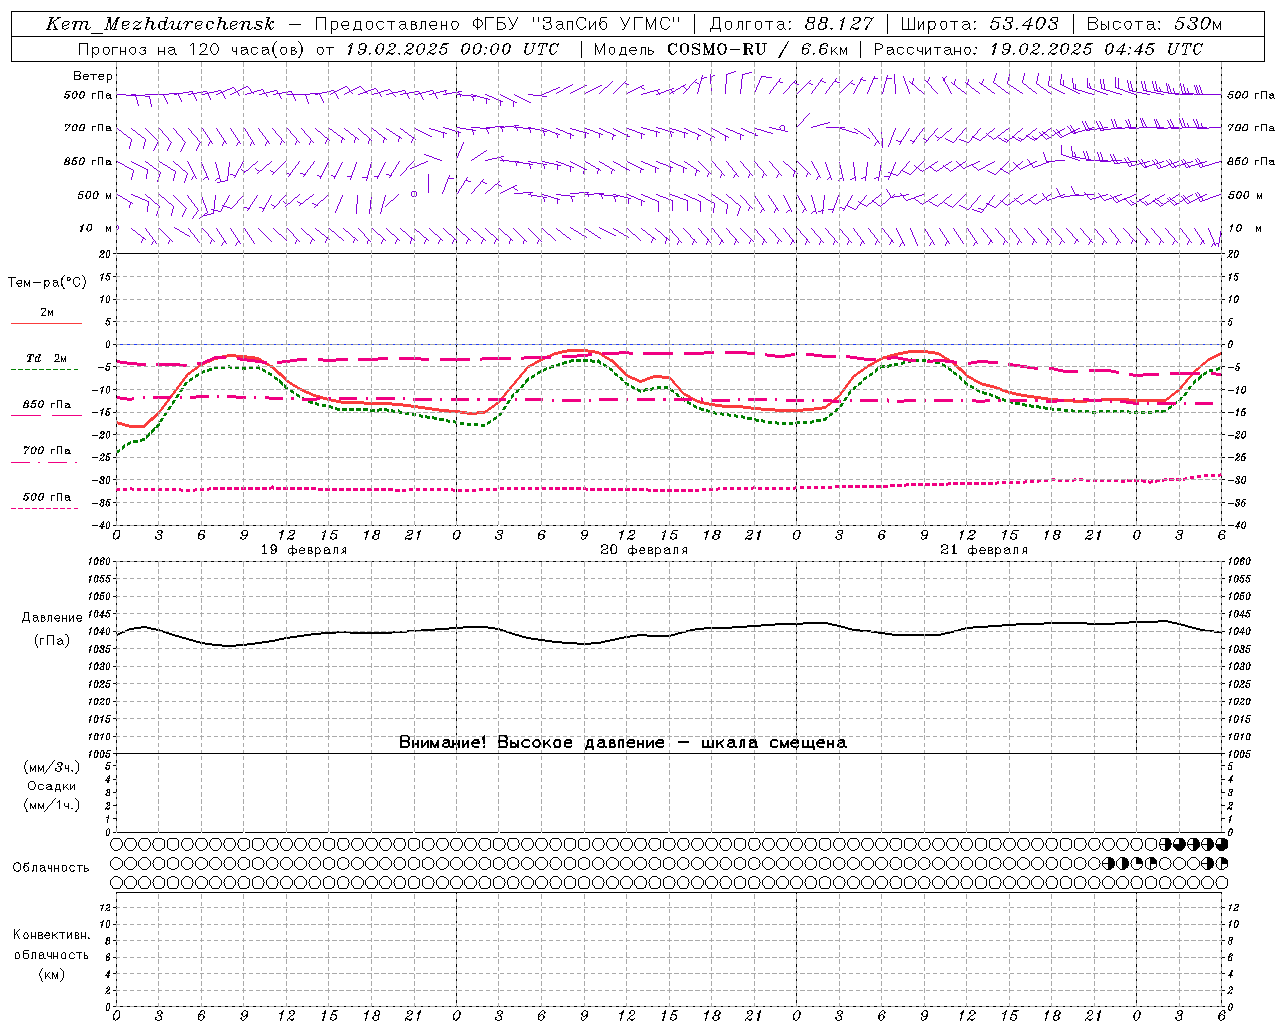Click the warning text Внимание! Высокое давление

tap(531, 743)
